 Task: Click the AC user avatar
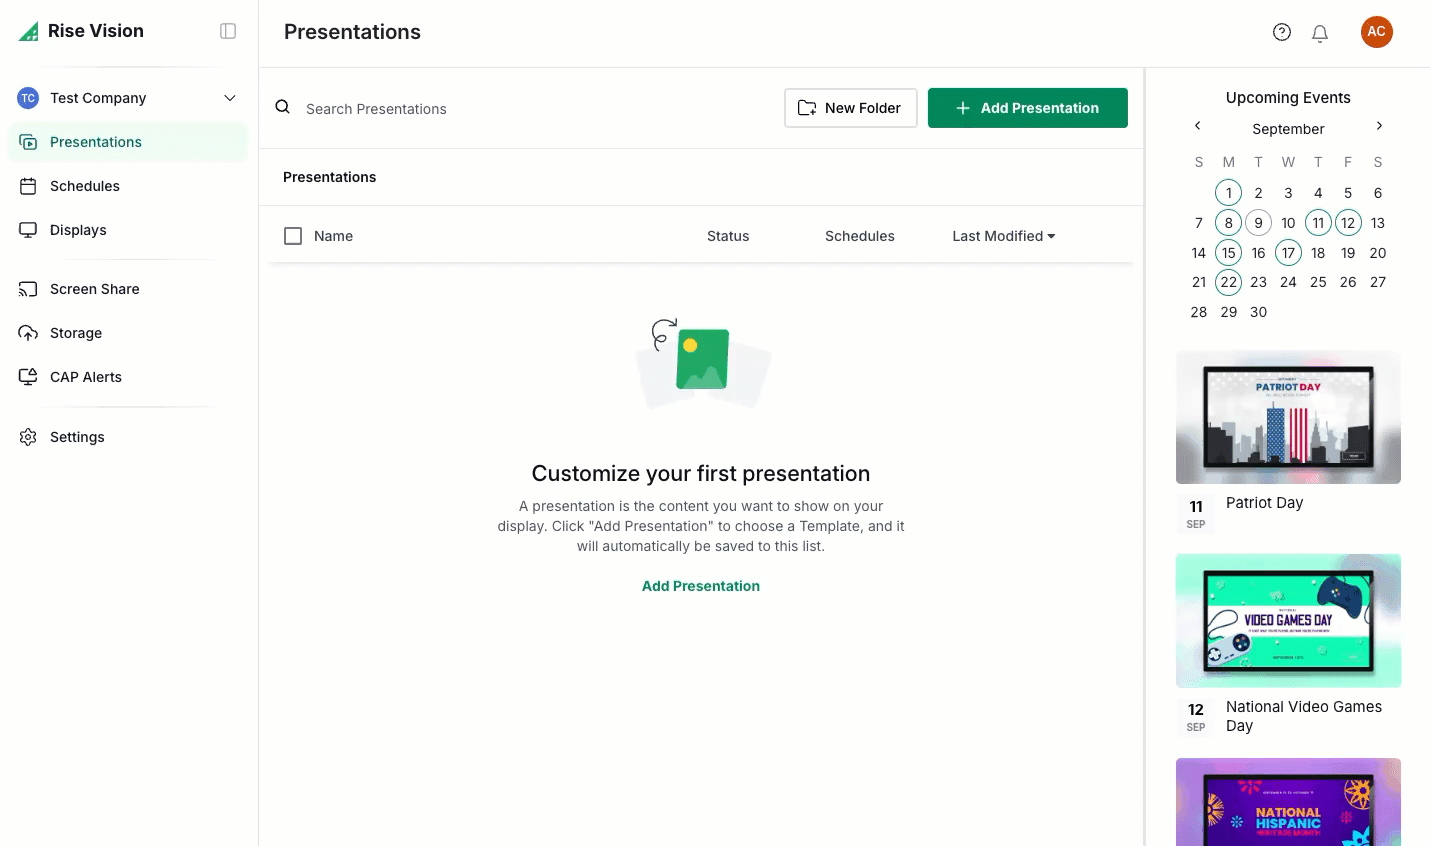click(1376, 32)
